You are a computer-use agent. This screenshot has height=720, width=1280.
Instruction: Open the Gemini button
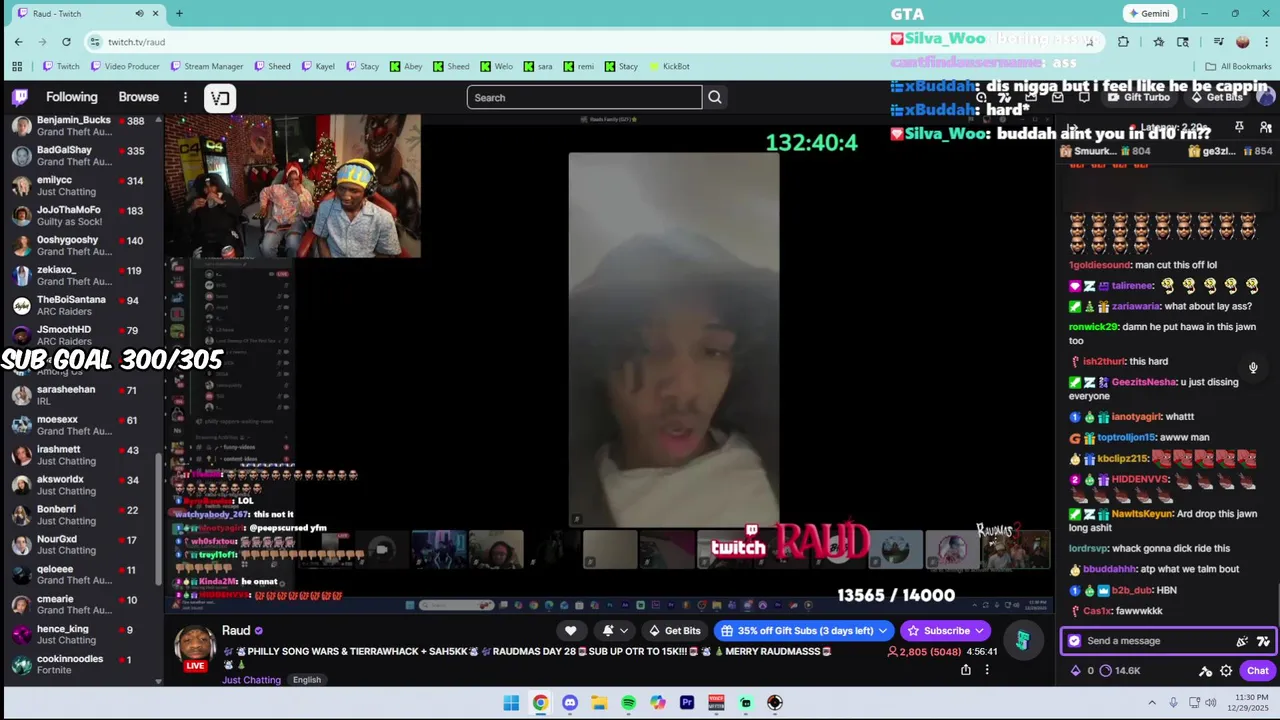1148,13
